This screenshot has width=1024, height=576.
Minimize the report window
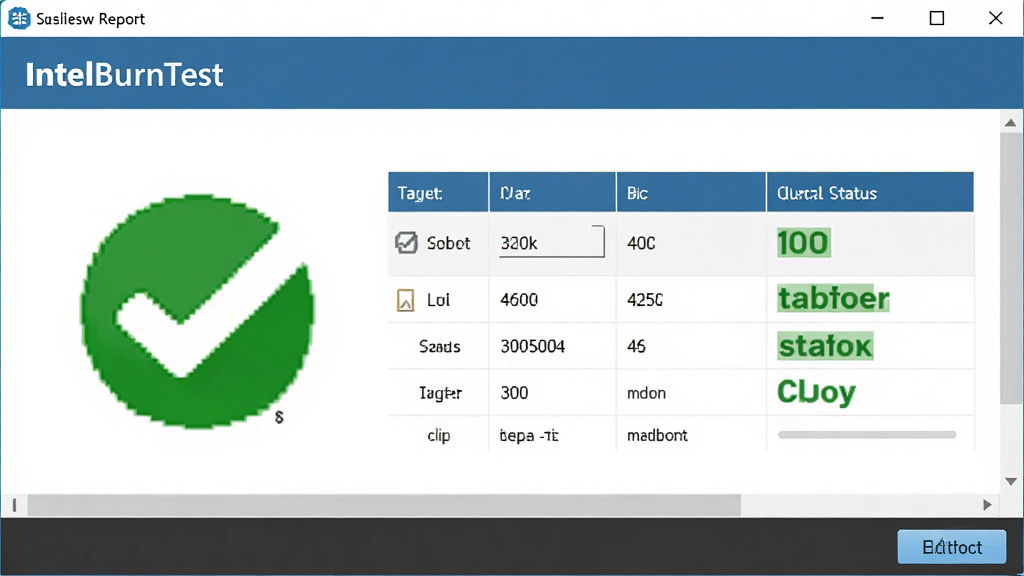coord(877,18)
